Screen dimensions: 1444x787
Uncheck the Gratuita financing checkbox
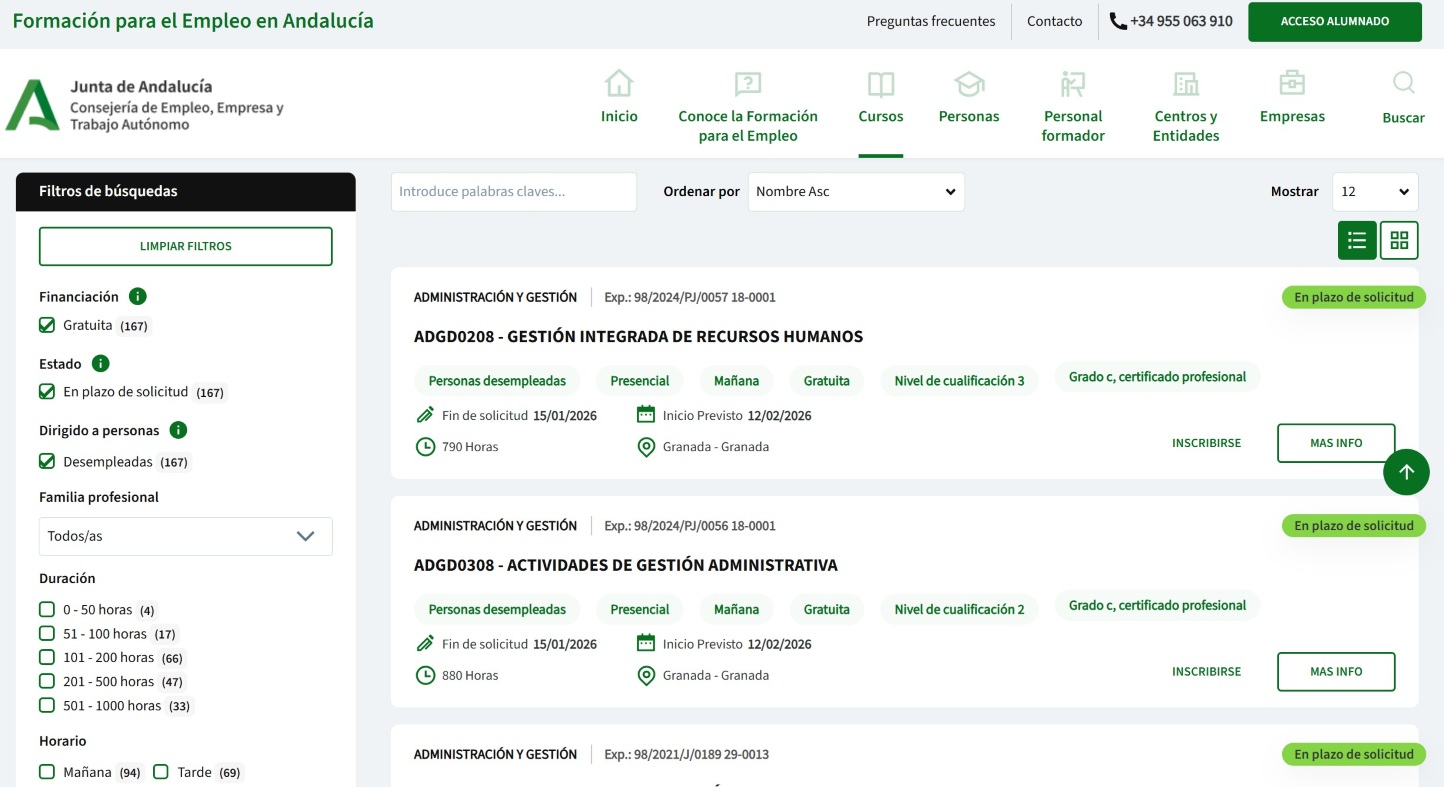47,325
